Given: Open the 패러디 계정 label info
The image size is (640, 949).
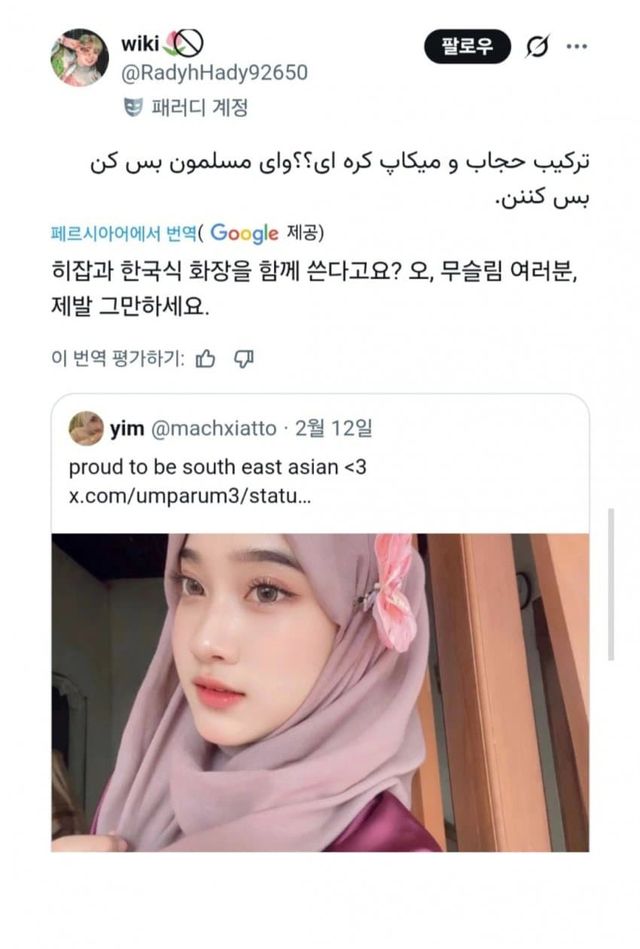Looking at the screenshot, I should click(x=200, y=108).
